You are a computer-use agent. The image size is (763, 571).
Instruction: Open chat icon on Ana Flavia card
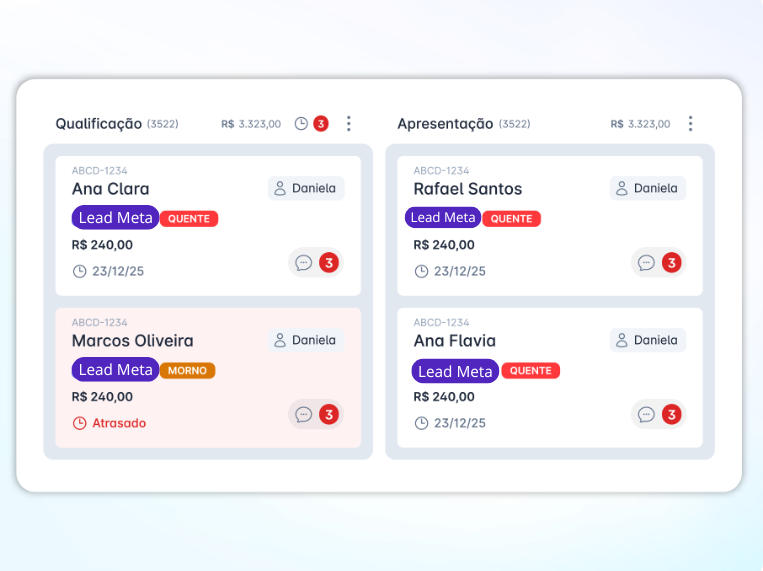click(646, 414)
